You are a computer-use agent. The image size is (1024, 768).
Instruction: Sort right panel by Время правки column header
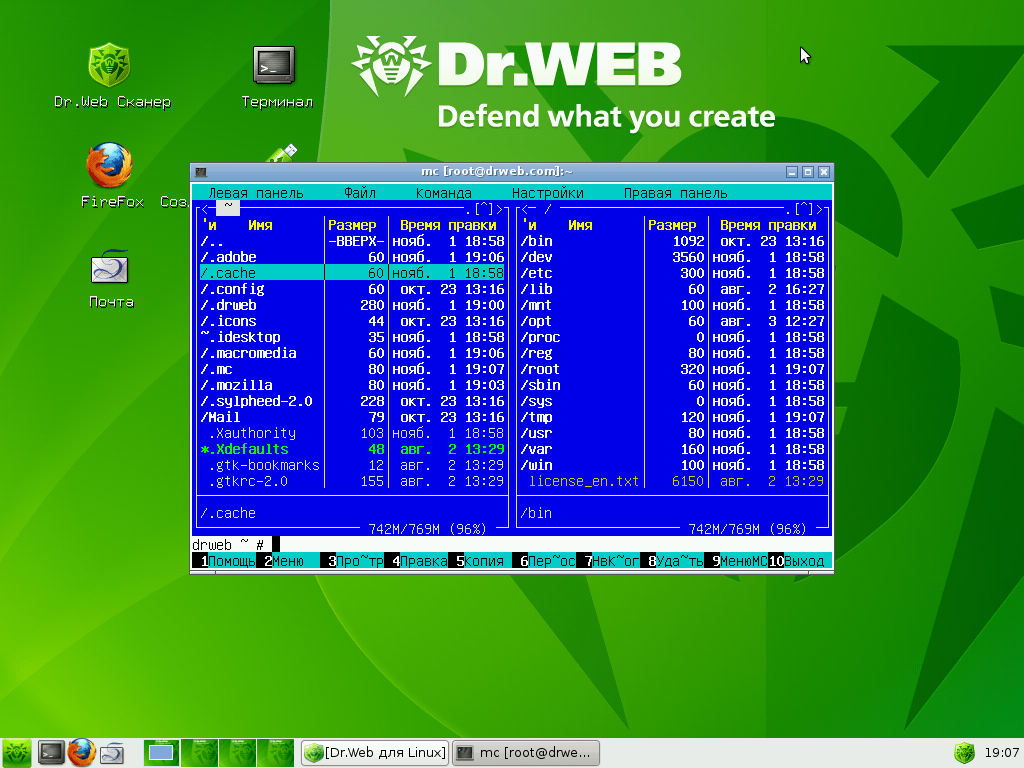pyautogui.click(x=768, y=225)
